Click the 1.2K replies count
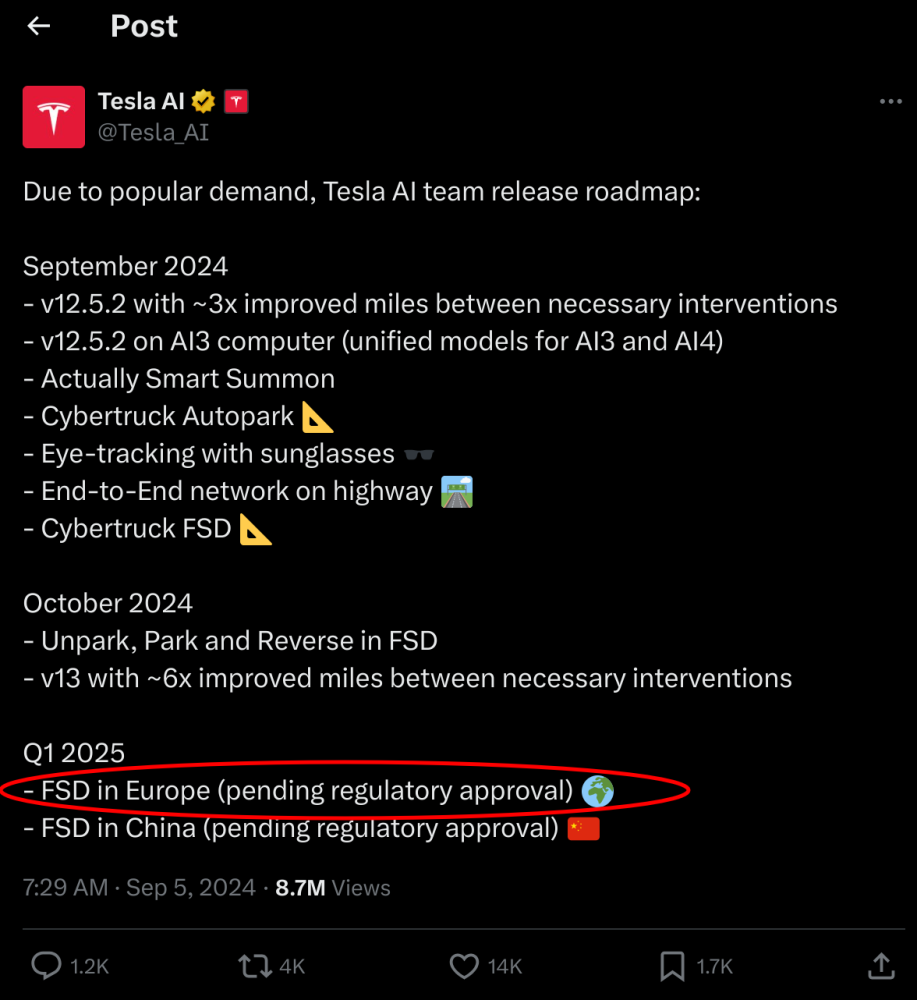The width and height of the screenshot is (917, 1000). 89,966
